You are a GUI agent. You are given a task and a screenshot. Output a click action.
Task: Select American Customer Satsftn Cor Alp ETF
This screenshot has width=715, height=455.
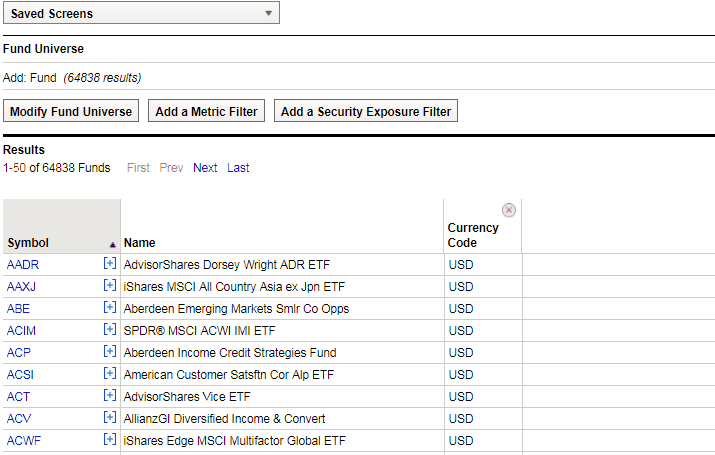[228, 375]
